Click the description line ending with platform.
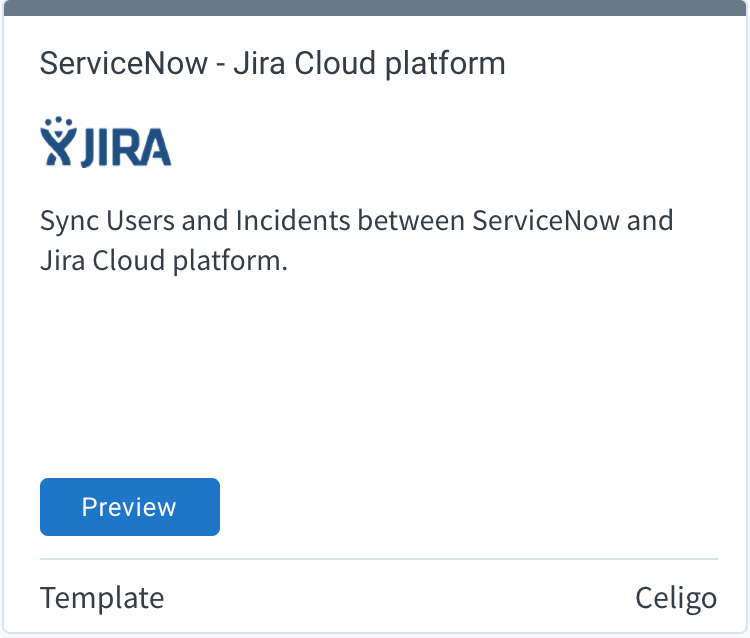Viewport: 750px width, 638px height. [x=164, y=261]
